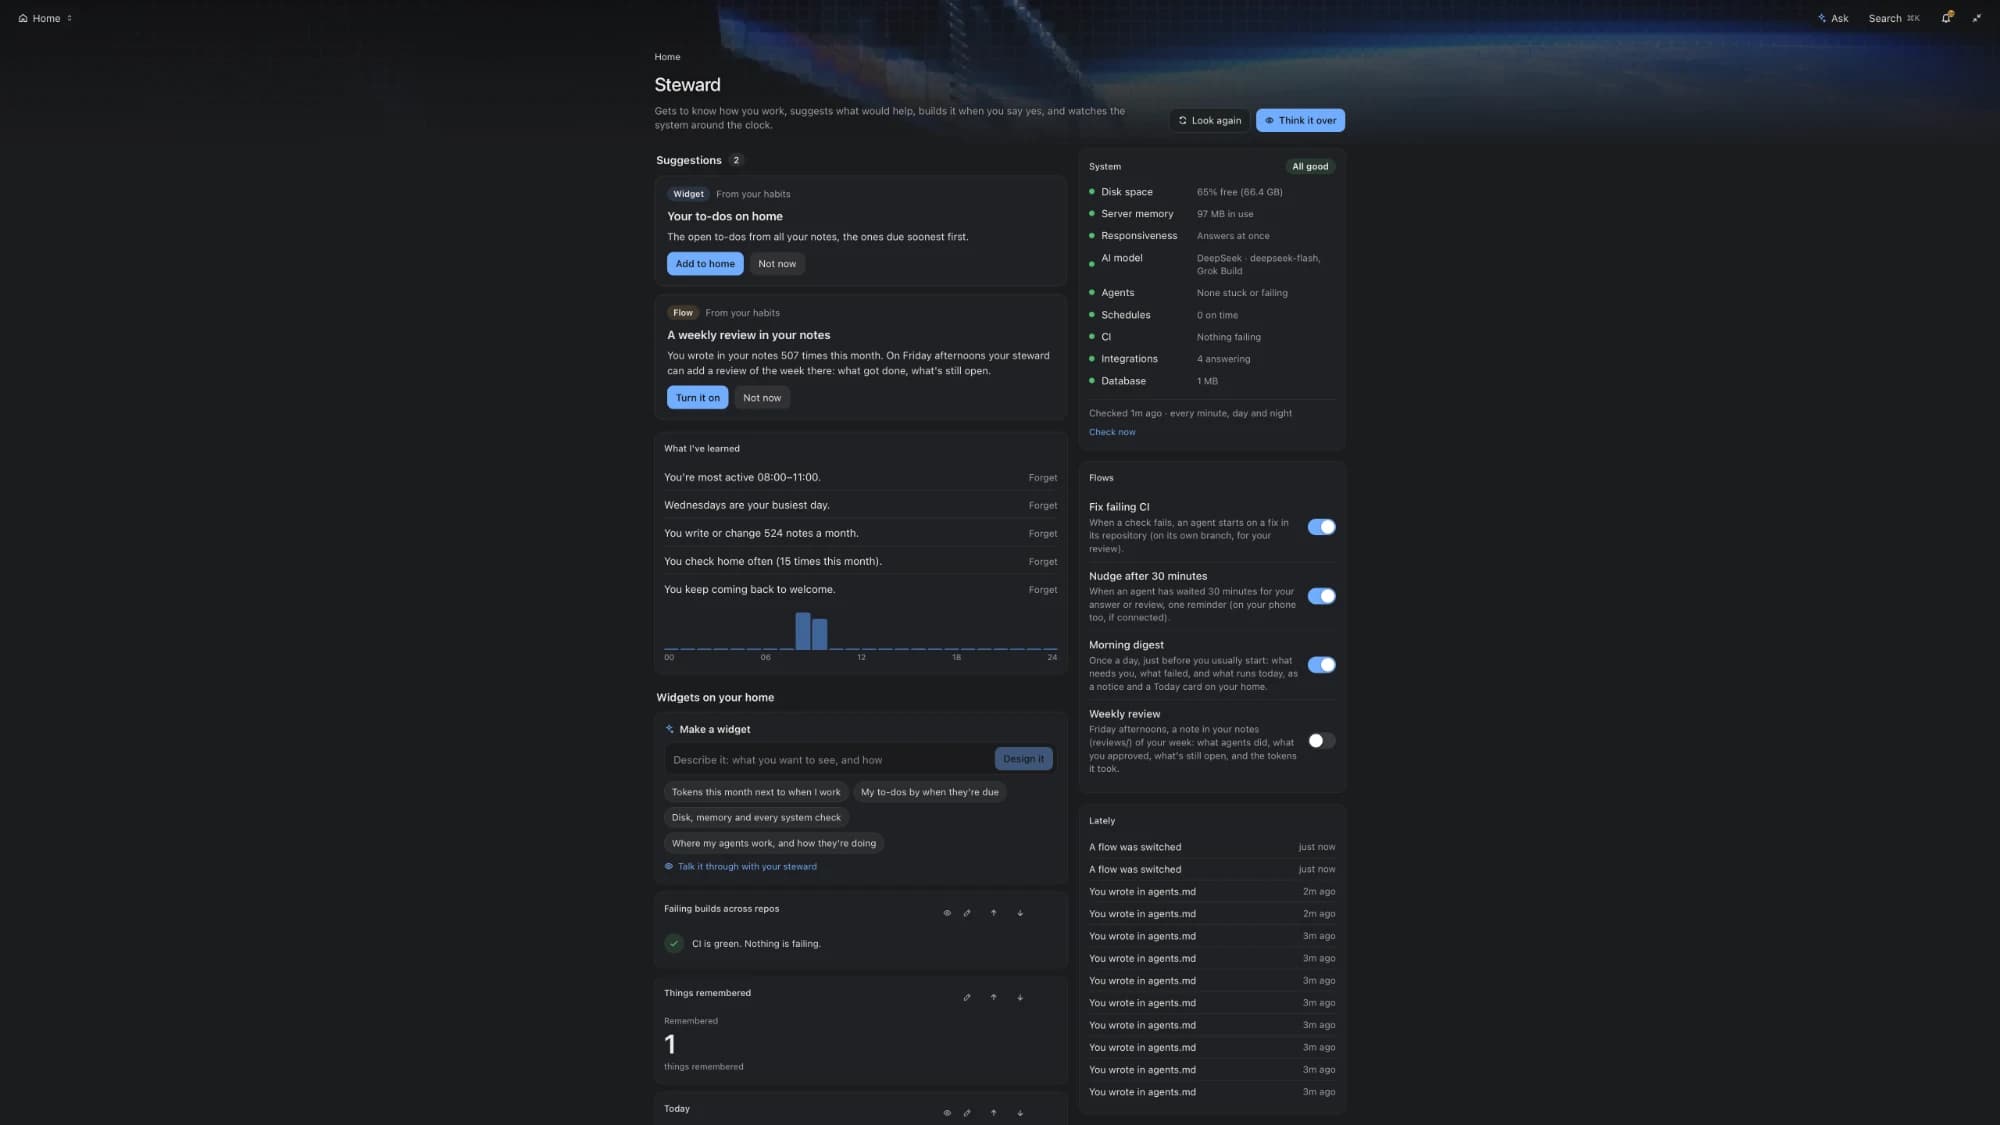This screenshot has height=1125, width=2000.
Task: Click the Suggestions count badge
Action: (x=736, y=160)
